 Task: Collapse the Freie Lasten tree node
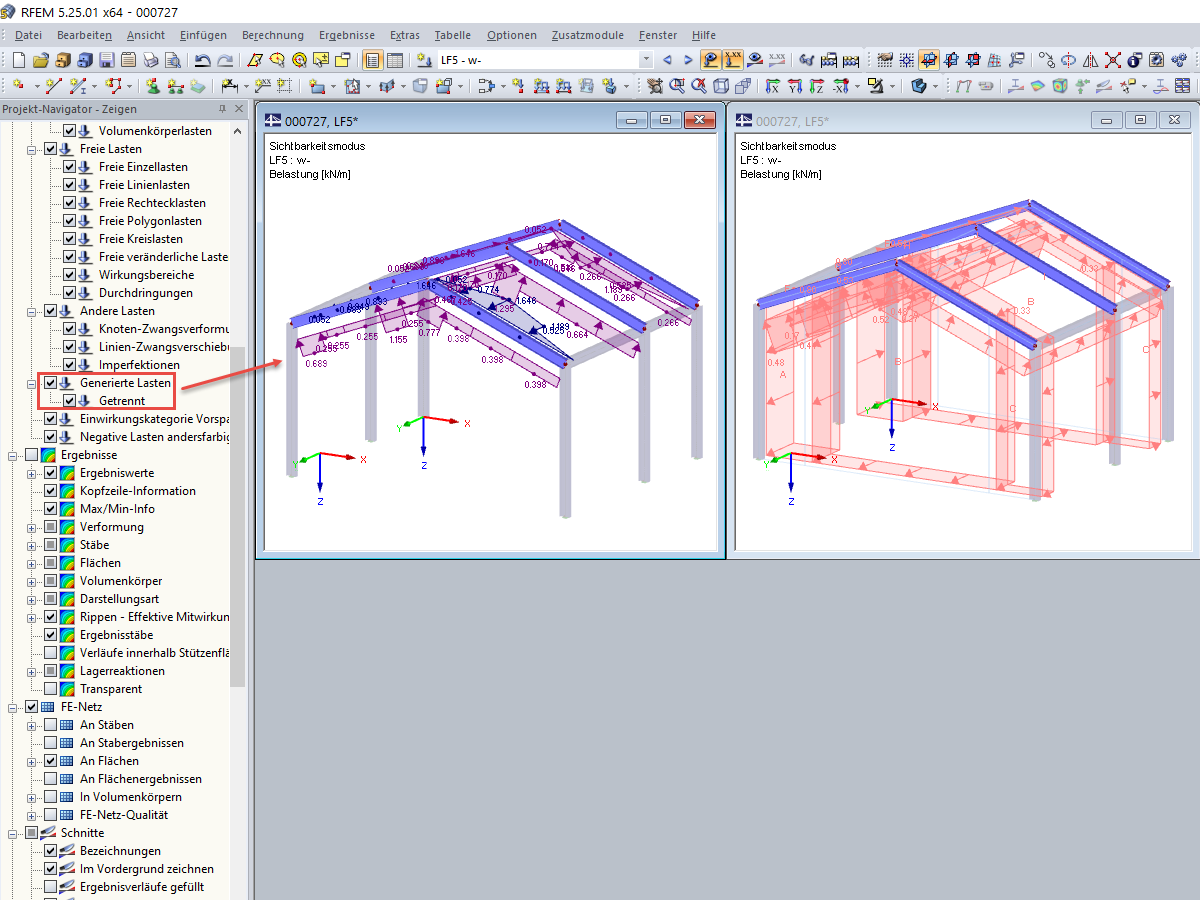(32, 149)
